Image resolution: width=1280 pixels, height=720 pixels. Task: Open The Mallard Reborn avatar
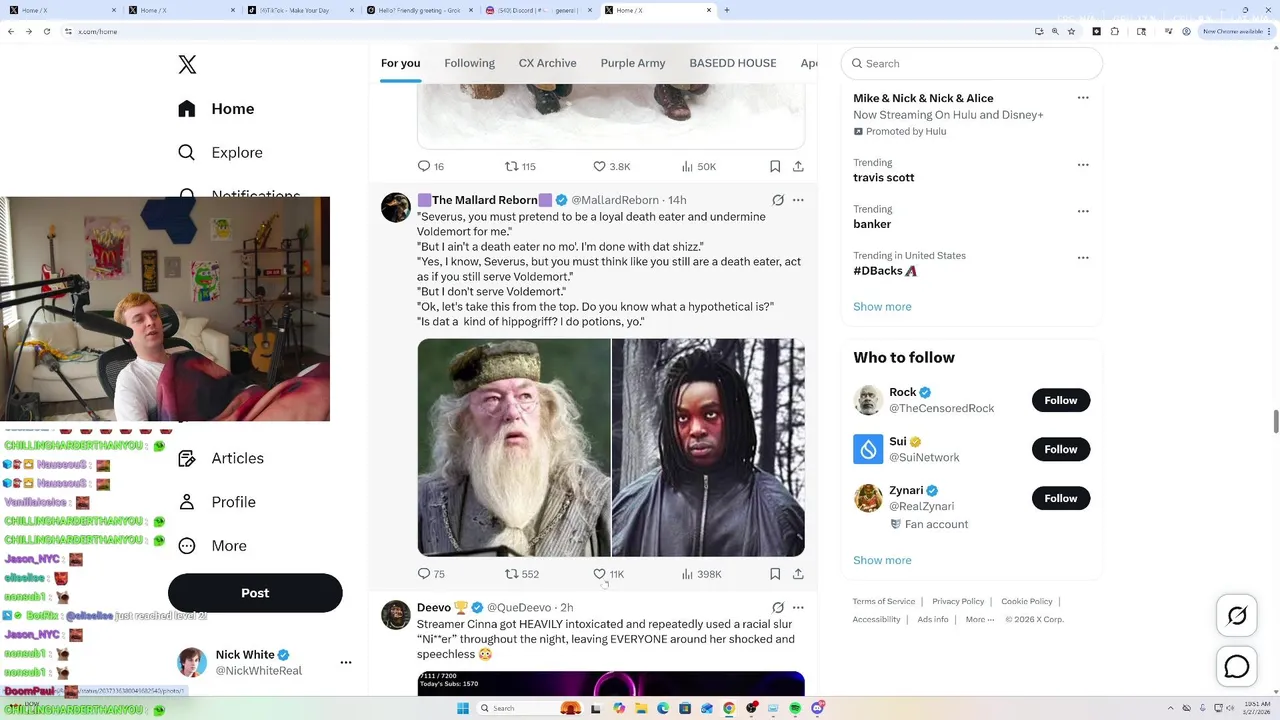pyautogui.click(x=396, y=207)
